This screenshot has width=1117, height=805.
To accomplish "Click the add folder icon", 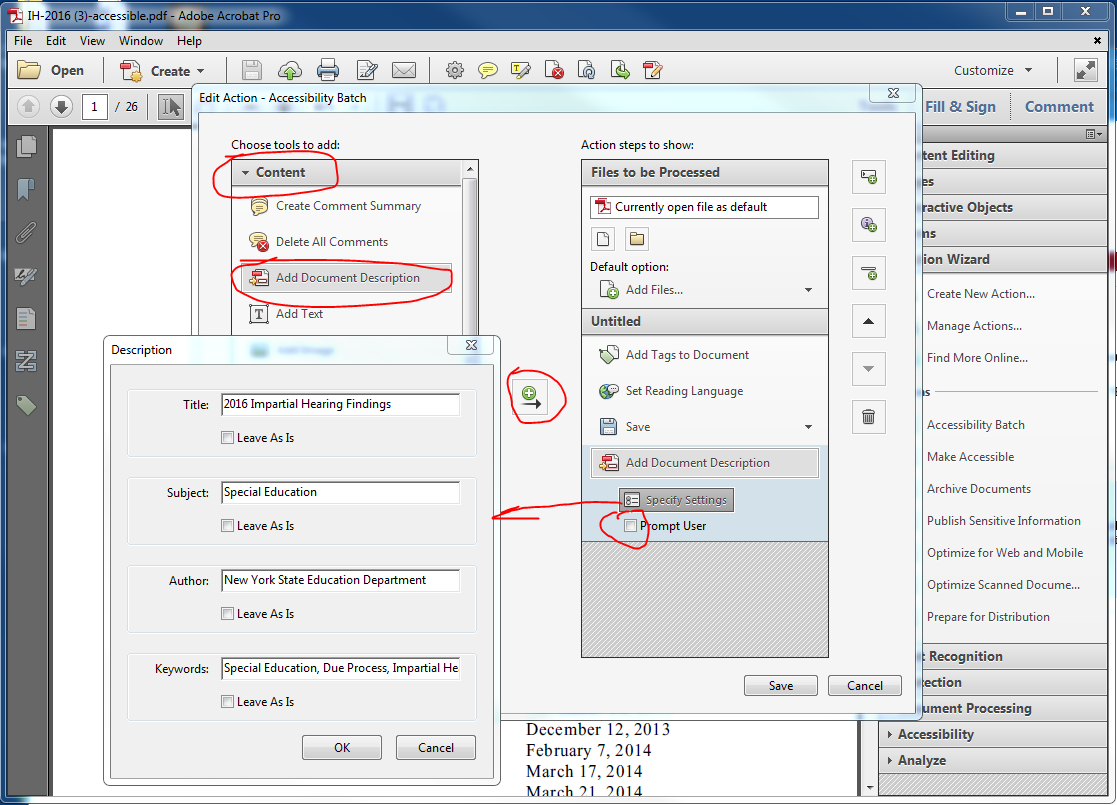I will pyautogui.click(x=637, y=239).
